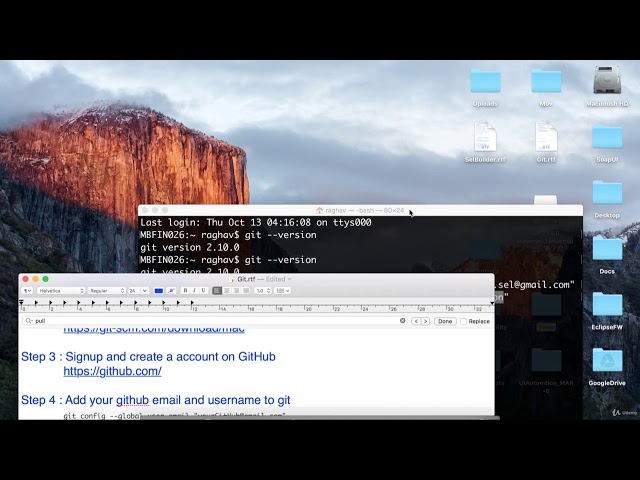
Task: Justify text in TextEdit
Action: point(246,291)
